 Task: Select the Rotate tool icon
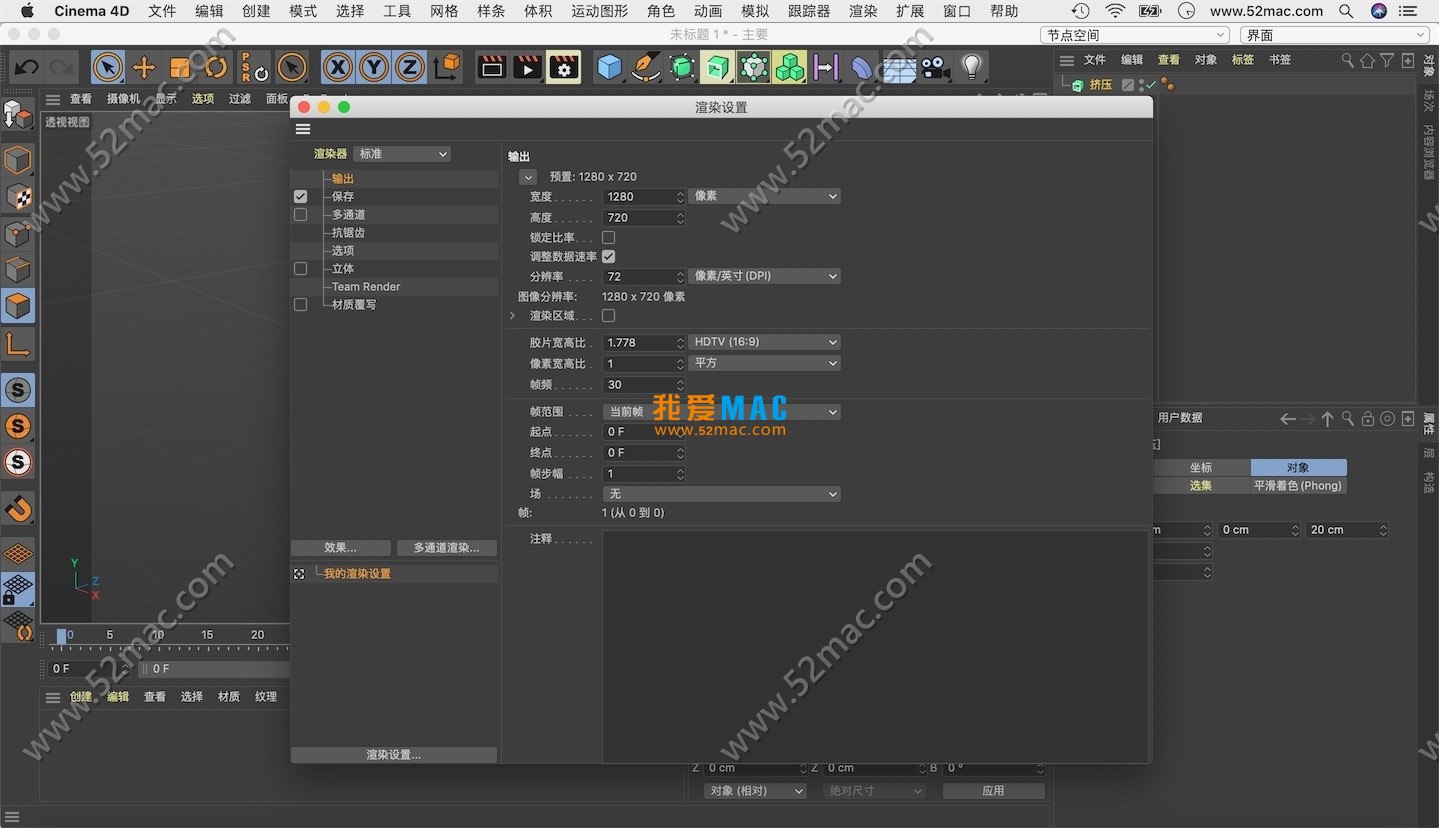[x=215, y=67]
